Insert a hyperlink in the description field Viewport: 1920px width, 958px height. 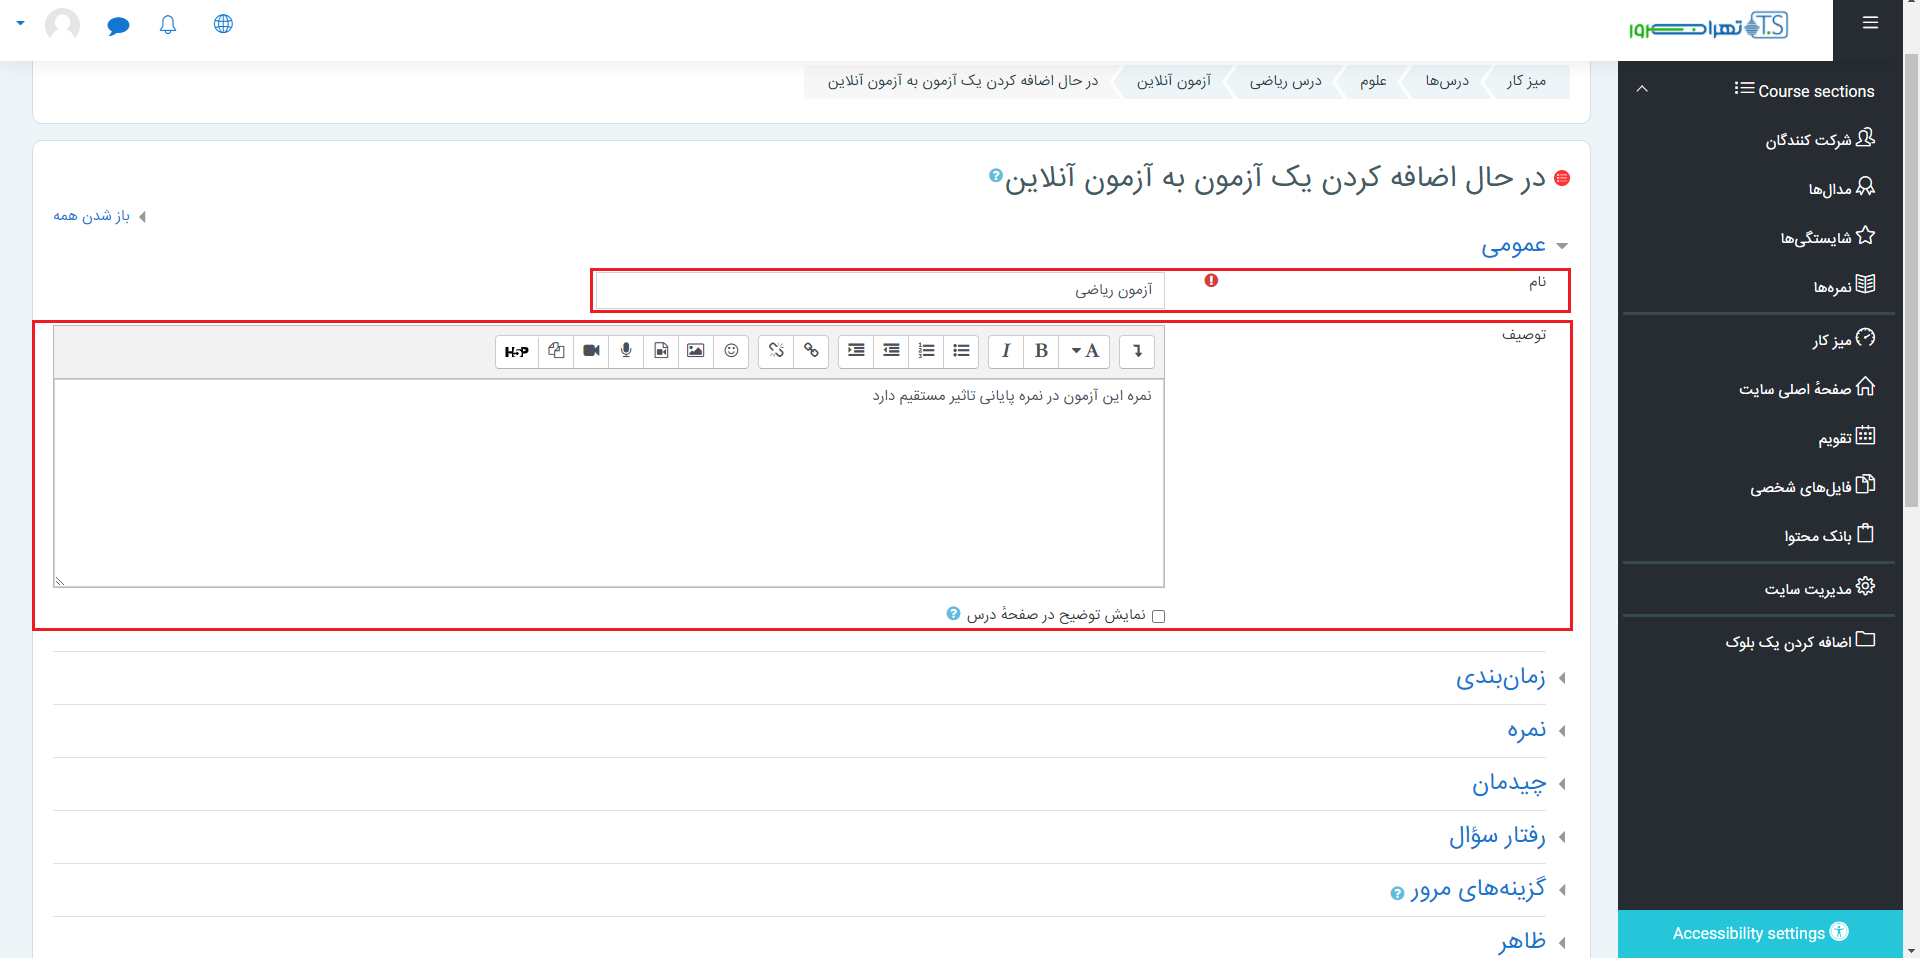coord(811,351)
